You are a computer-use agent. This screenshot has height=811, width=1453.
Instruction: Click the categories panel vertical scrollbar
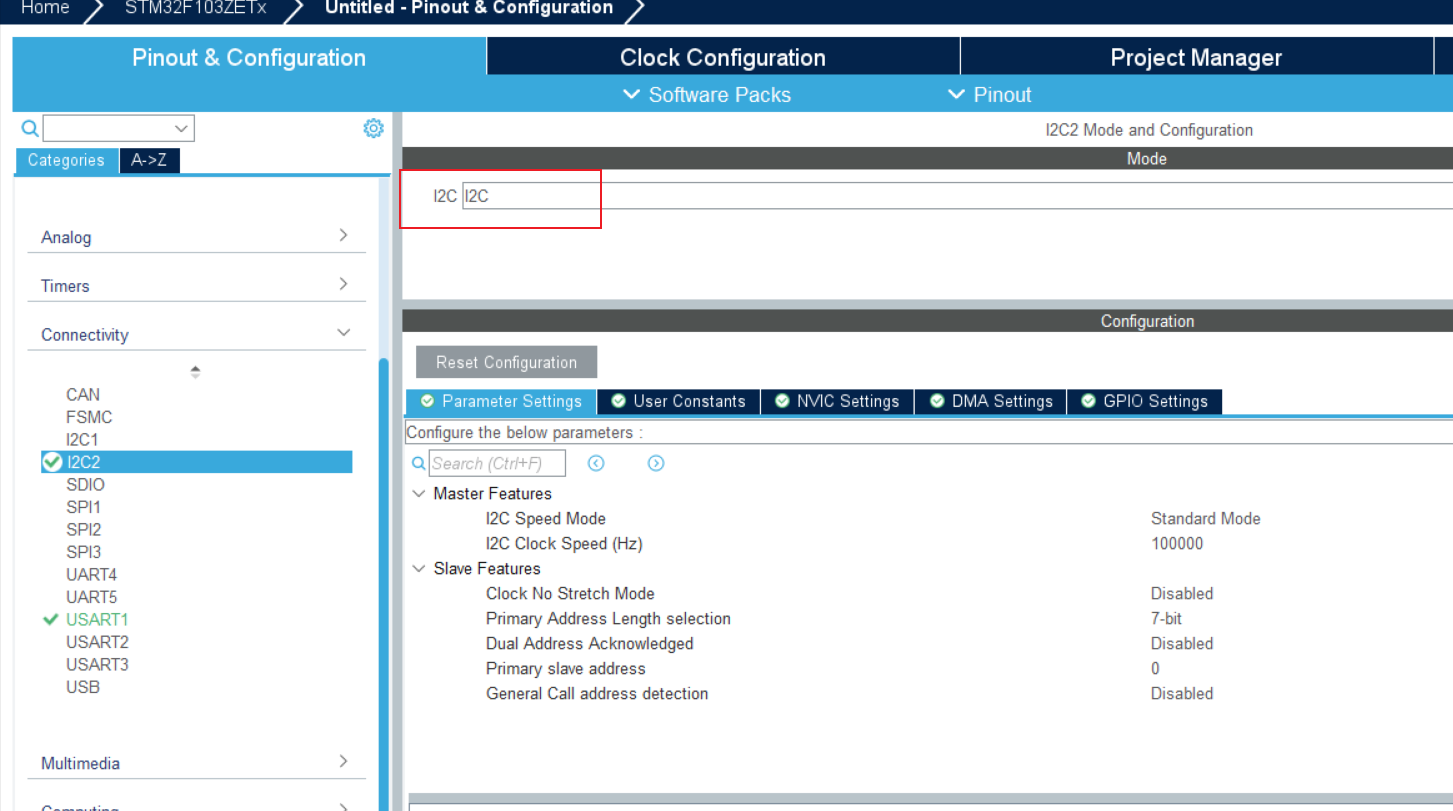click(x=384, y=585)
